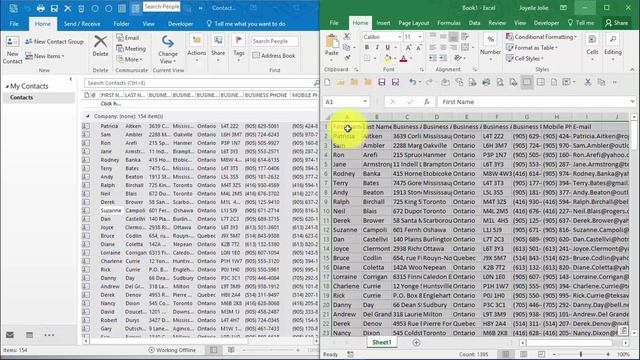Open the Tags flag menu in Outlook
The height and width of the screenshot is (360, 640).
pos(239,48)
